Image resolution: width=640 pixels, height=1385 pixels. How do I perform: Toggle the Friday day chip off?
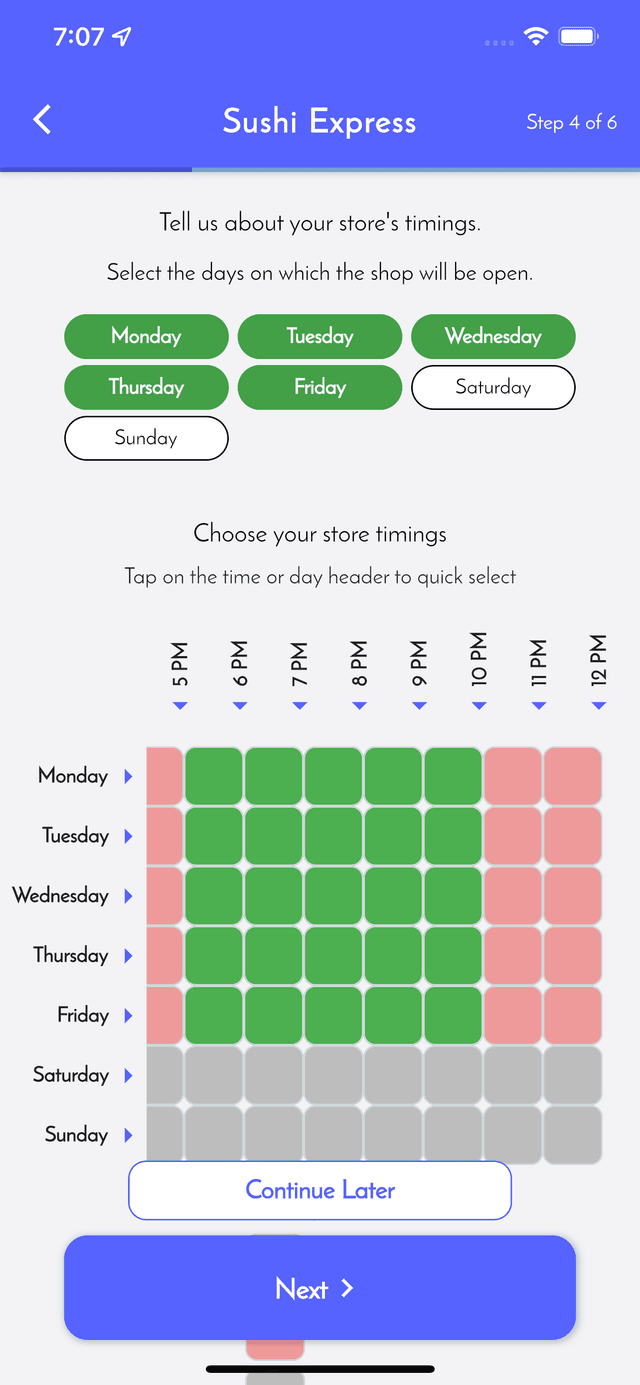tap(320, 388)
